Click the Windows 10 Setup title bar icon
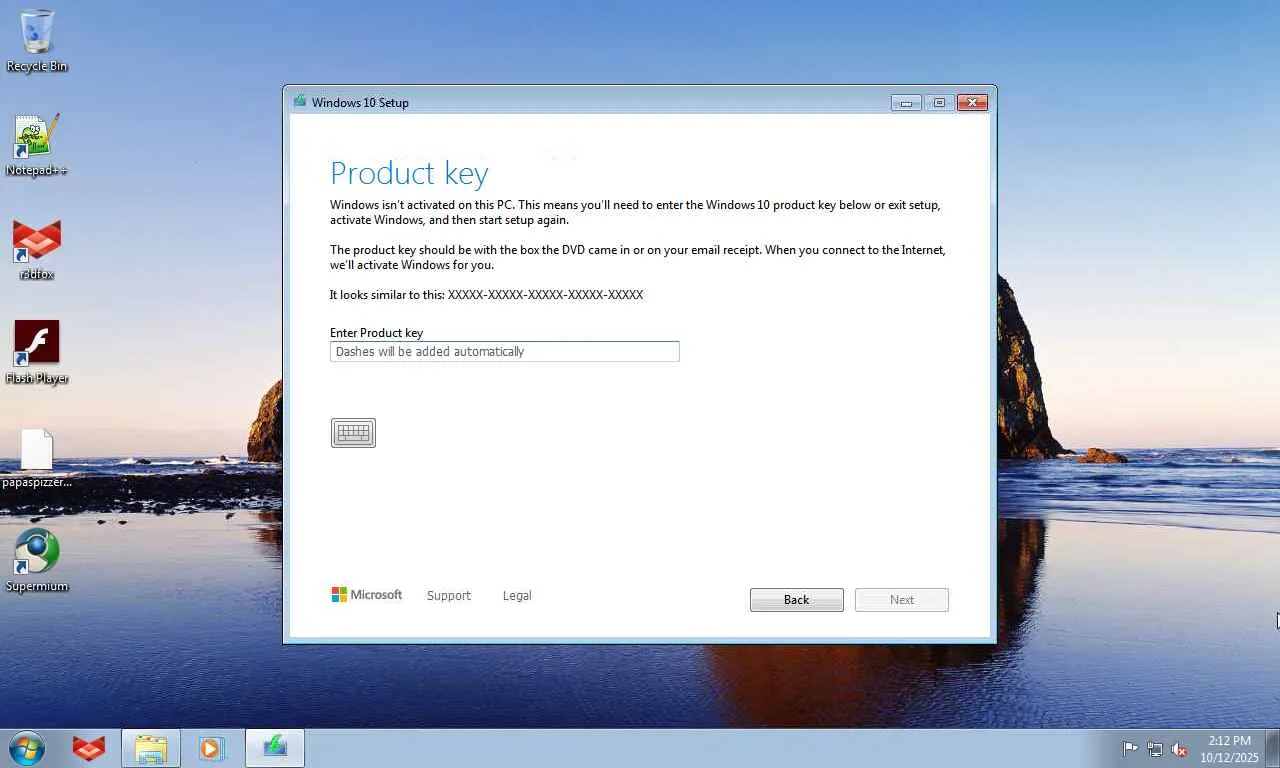Viewport: 1280px width, 768px height. (x=300, y=102)
